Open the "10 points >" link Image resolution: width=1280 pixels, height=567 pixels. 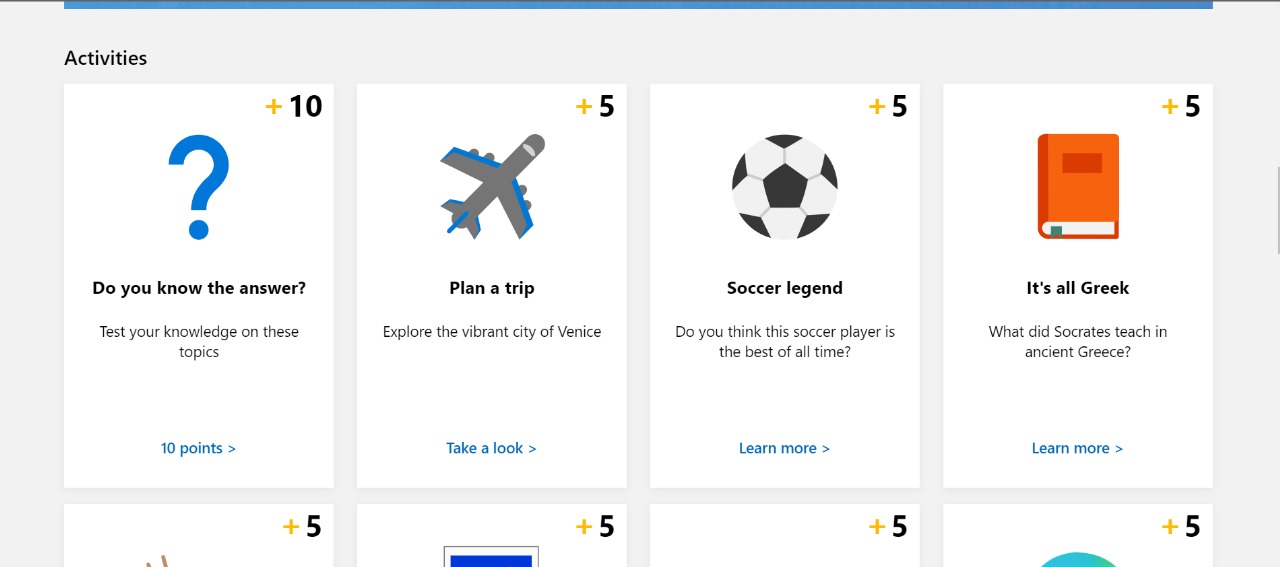[198, 448]
